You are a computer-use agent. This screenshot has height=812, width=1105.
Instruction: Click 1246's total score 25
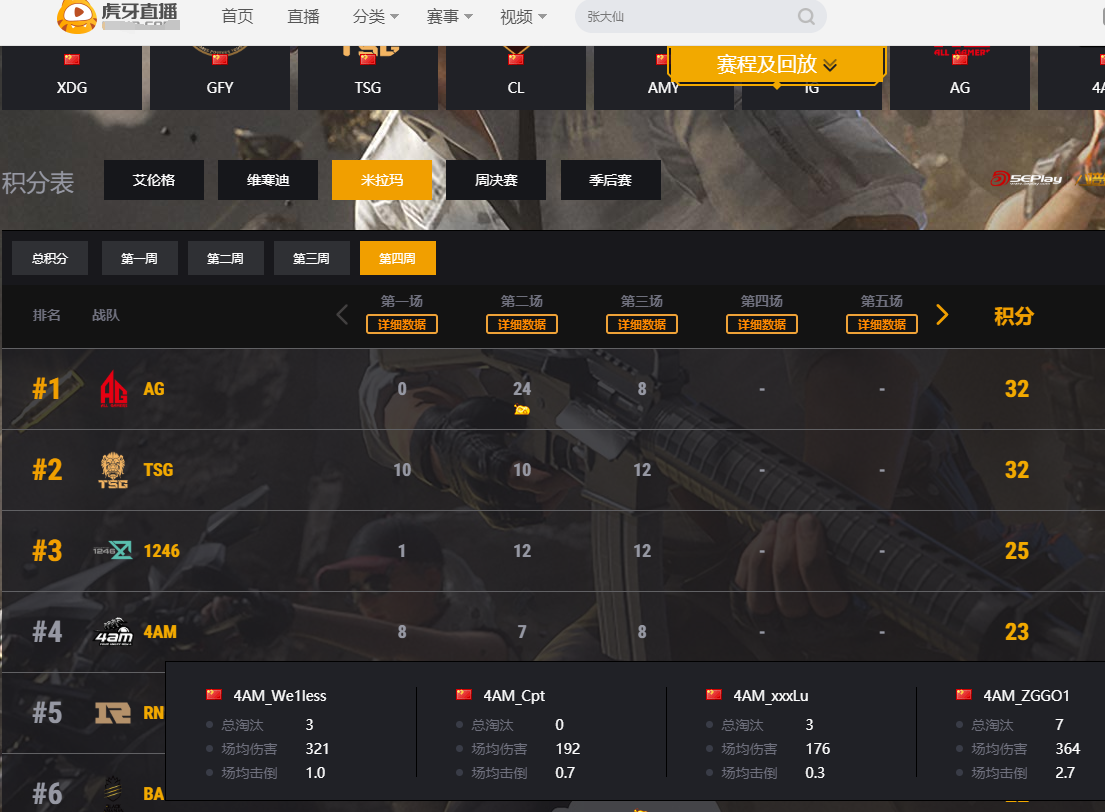pyautogui.click(x=1017, y=550)
